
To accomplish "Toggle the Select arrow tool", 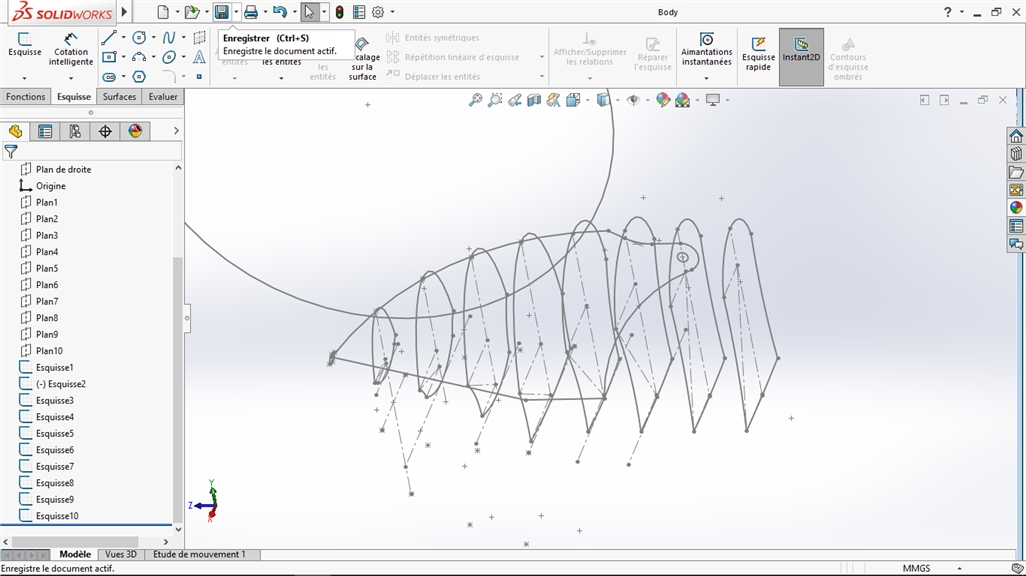I will [309, 12].
